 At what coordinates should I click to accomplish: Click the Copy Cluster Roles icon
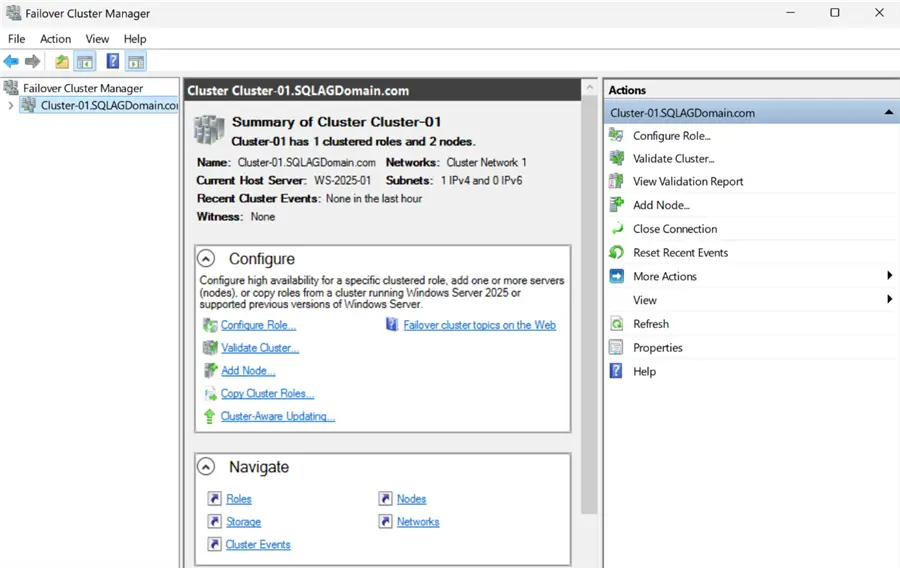(210, 394)
